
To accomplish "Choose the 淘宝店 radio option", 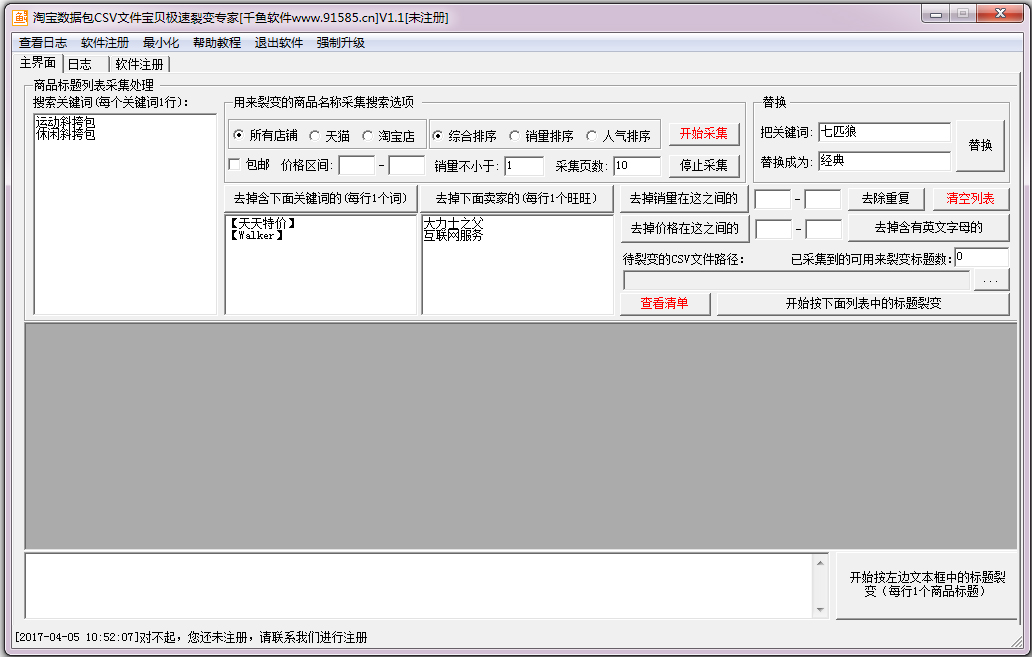I will click(x=368, y=136).
